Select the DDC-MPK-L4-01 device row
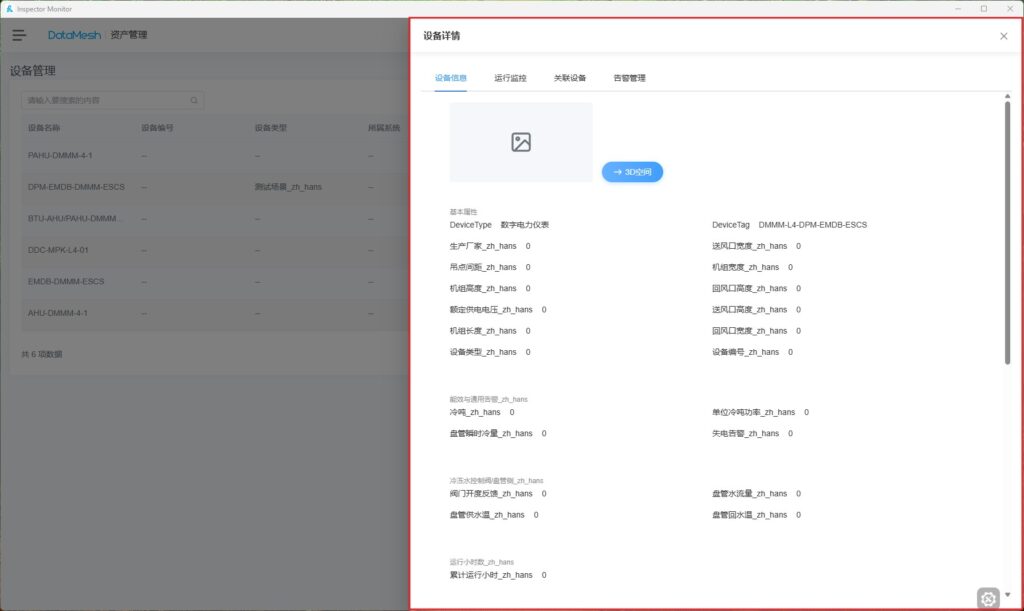1024x611 pixels. [59, 250]
